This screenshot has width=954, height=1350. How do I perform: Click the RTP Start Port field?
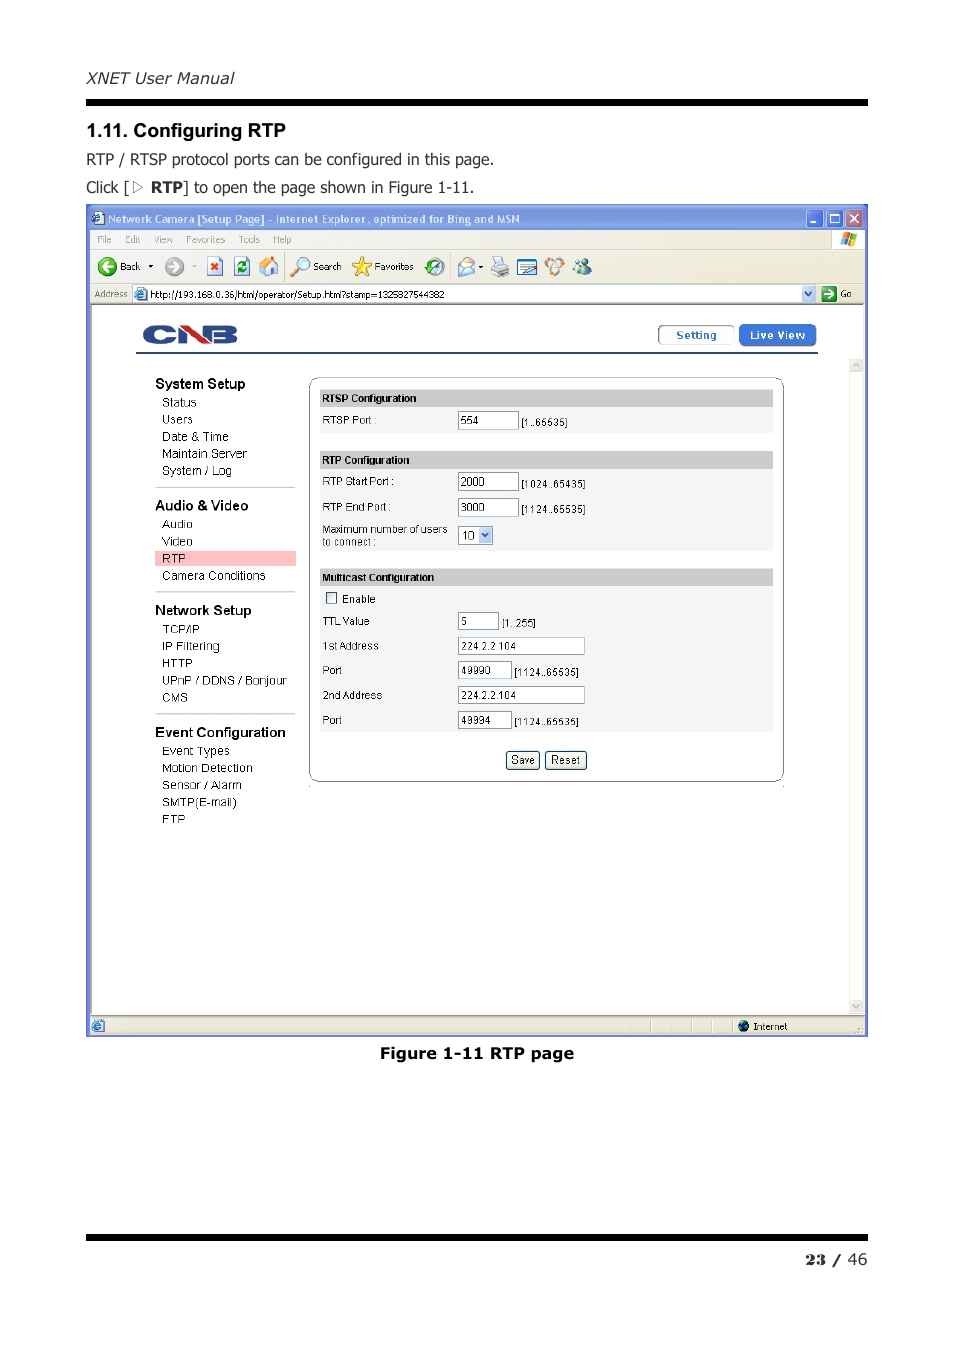coord(488,482)
